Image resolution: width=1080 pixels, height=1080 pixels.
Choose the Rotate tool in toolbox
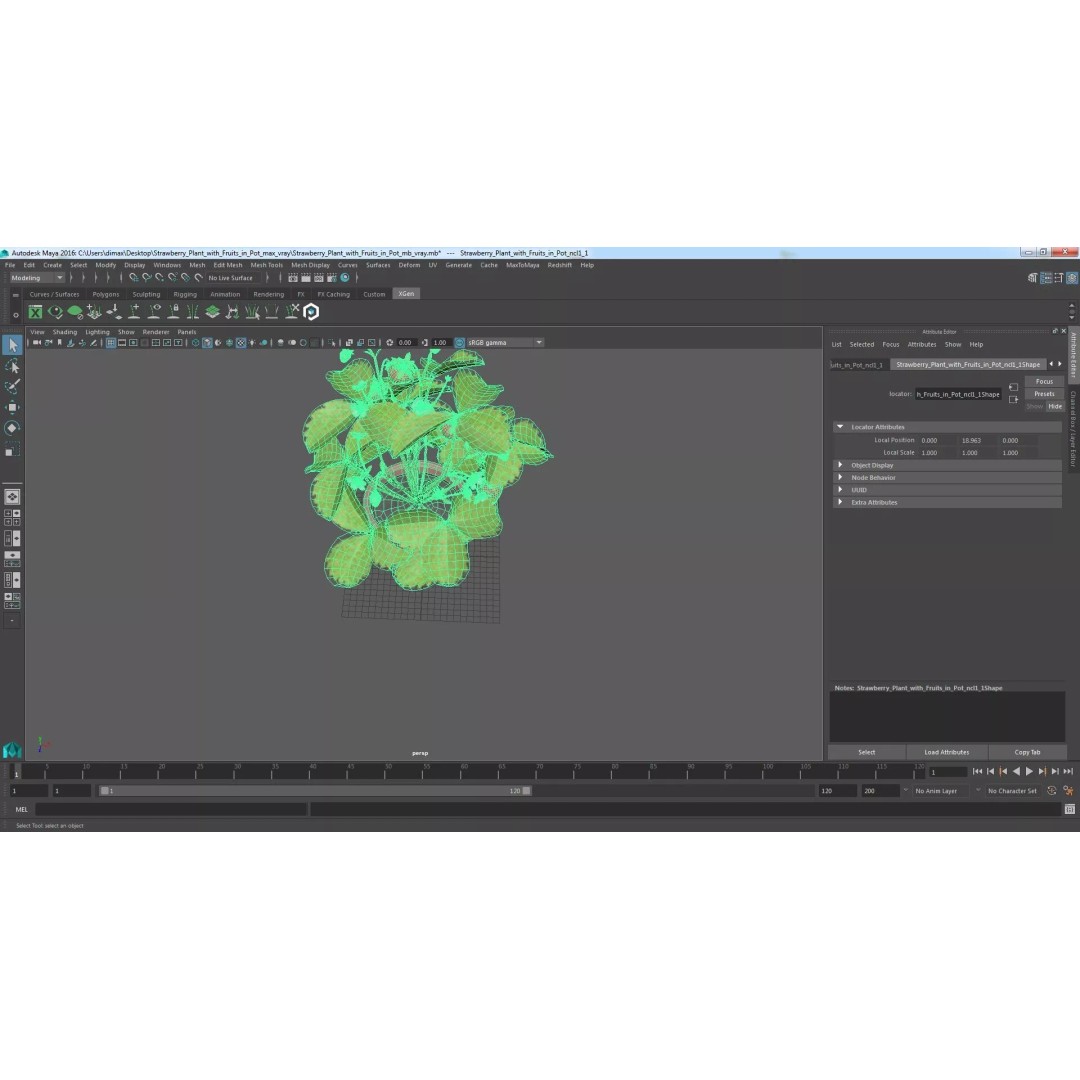click(12, 428)
